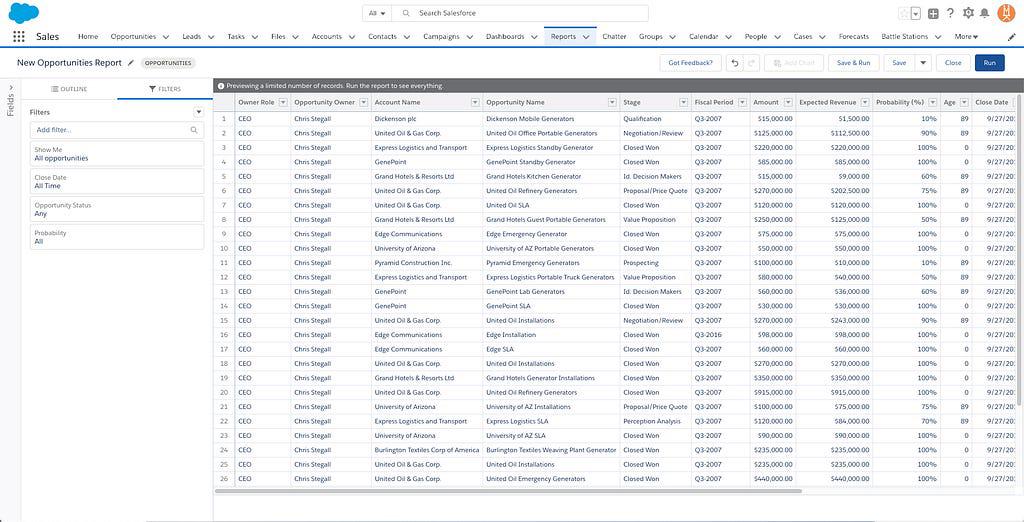Expand the Filters panel options dropdown
The image size is (1024, 522).
pyautogui.click(x=198, y=112)
